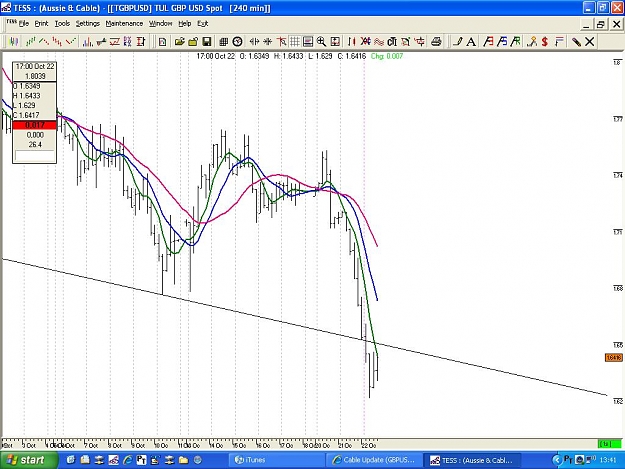
Task: Click the red 0.017 value cell
Action: 35,125
